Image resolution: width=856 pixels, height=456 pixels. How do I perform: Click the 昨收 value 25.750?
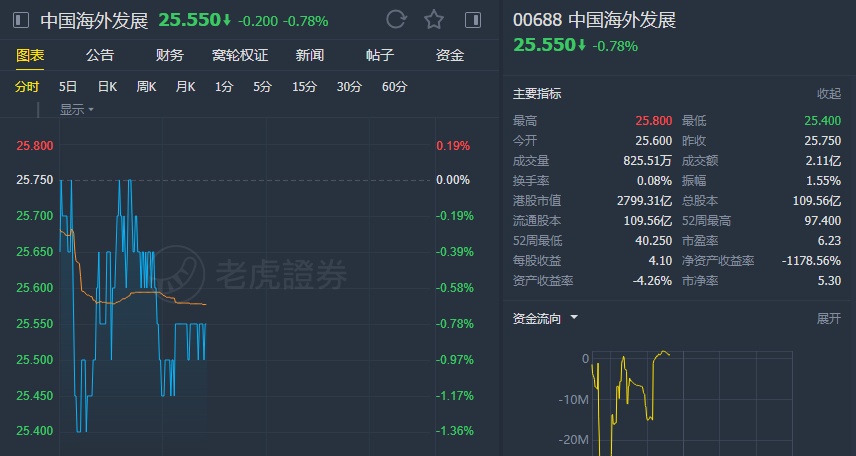[x=823, y=141]
